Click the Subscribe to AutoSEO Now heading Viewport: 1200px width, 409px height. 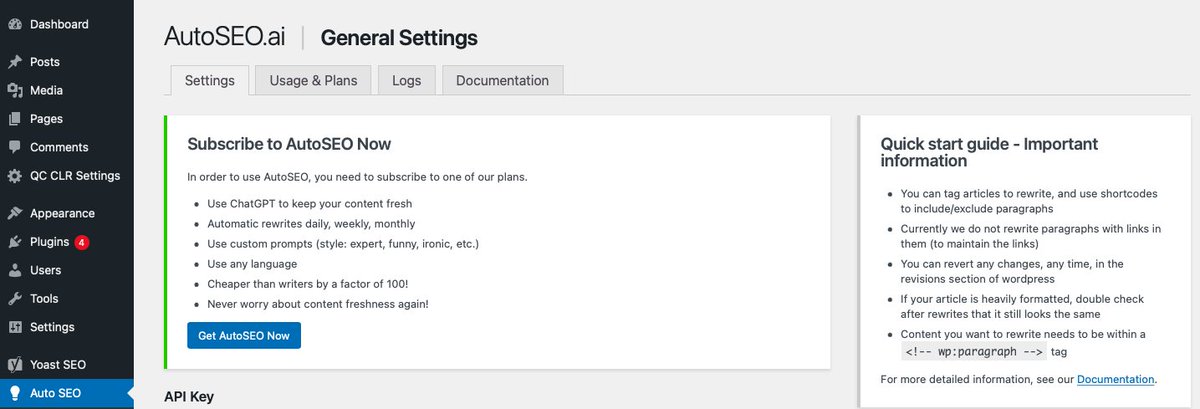289,144
